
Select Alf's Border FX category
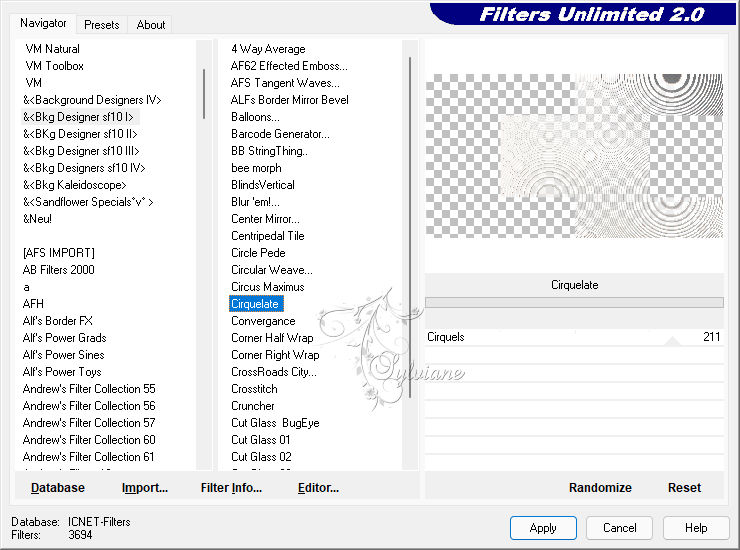(x=58, y=321)
